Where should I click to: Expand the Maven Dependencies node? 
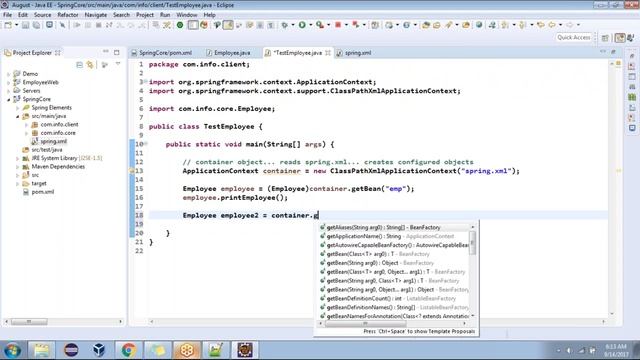(x=18, y=167)
